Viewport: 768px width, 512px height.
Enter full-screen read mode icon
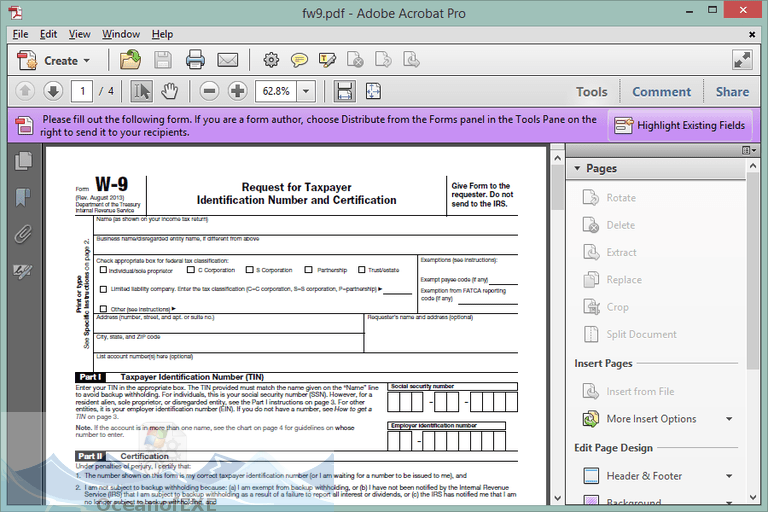(742, 60)
